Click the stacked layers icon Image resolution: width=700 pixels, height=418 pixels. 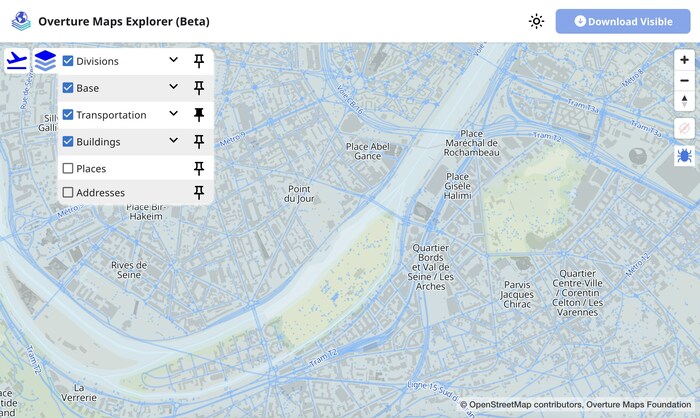pos(45,61)
